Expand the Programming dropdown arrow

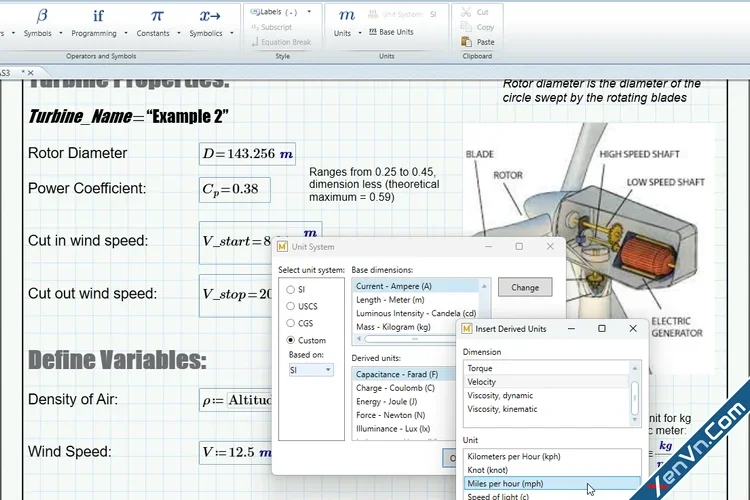tap(126, 33)
